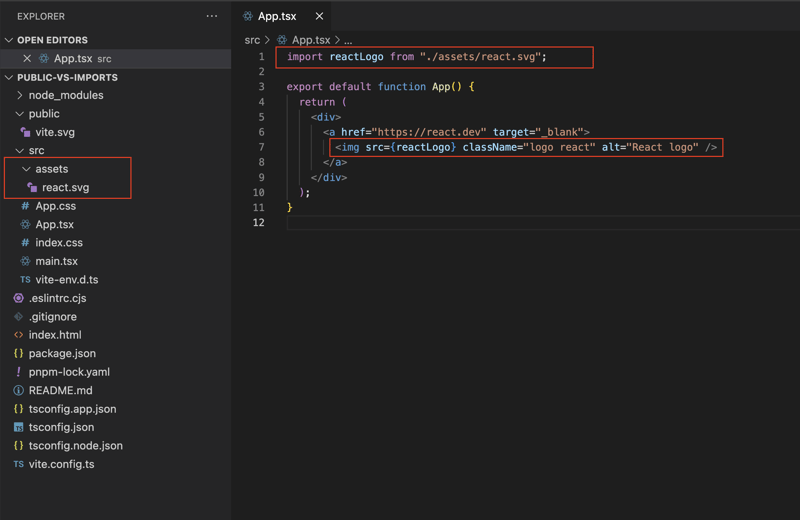The width and height of the screenshot is (800, 520).
Task: Open package.json file
Action: click(x=62, y=354)
